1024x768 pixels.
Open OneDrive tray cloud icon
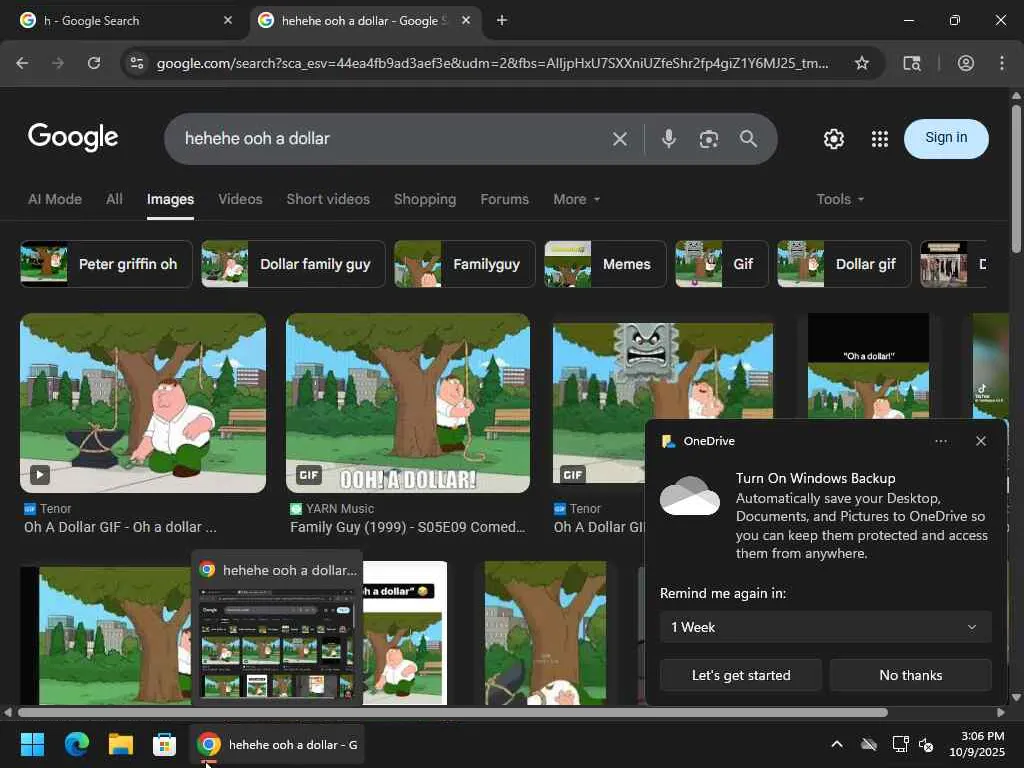[x=868, y=744]
